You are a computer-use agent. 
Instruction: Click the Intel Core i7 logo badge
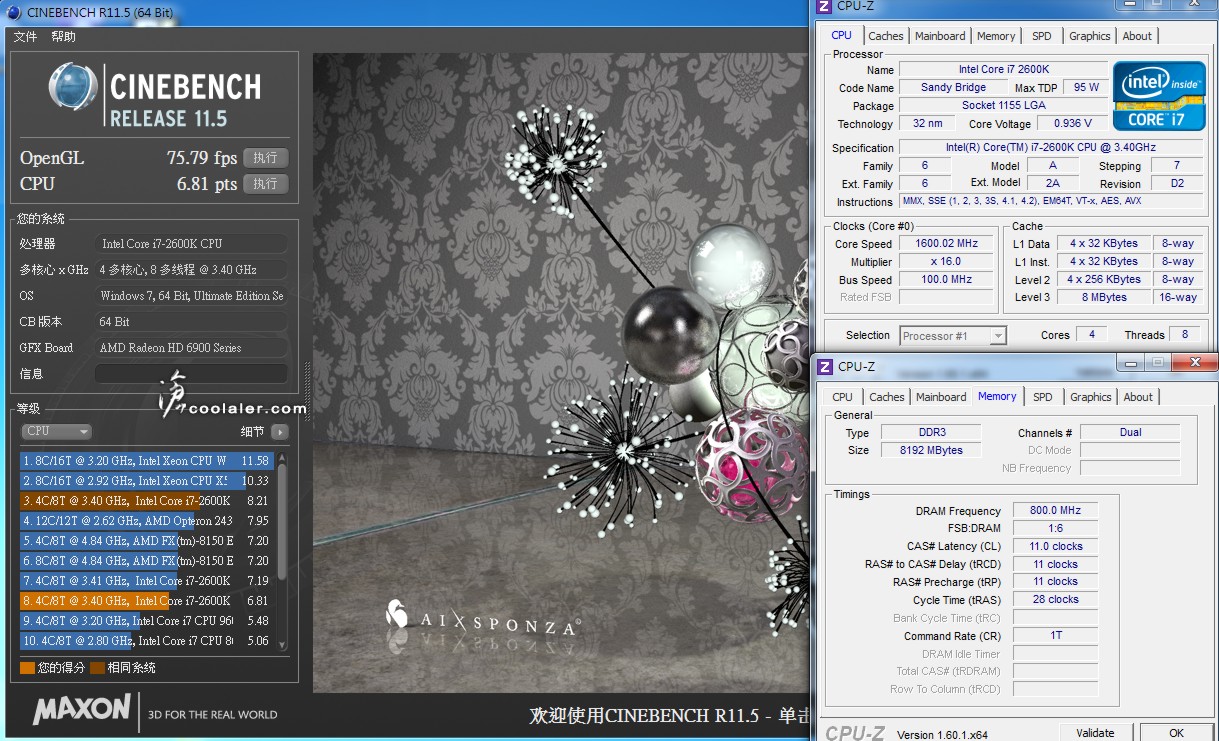pos(1158,96)
